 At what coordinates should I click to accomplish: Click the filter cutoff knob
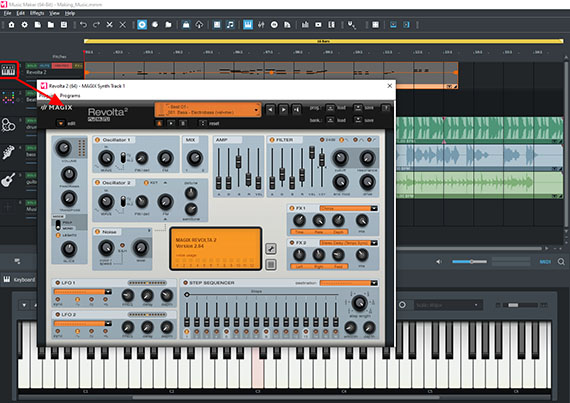(x=340, y=158)
